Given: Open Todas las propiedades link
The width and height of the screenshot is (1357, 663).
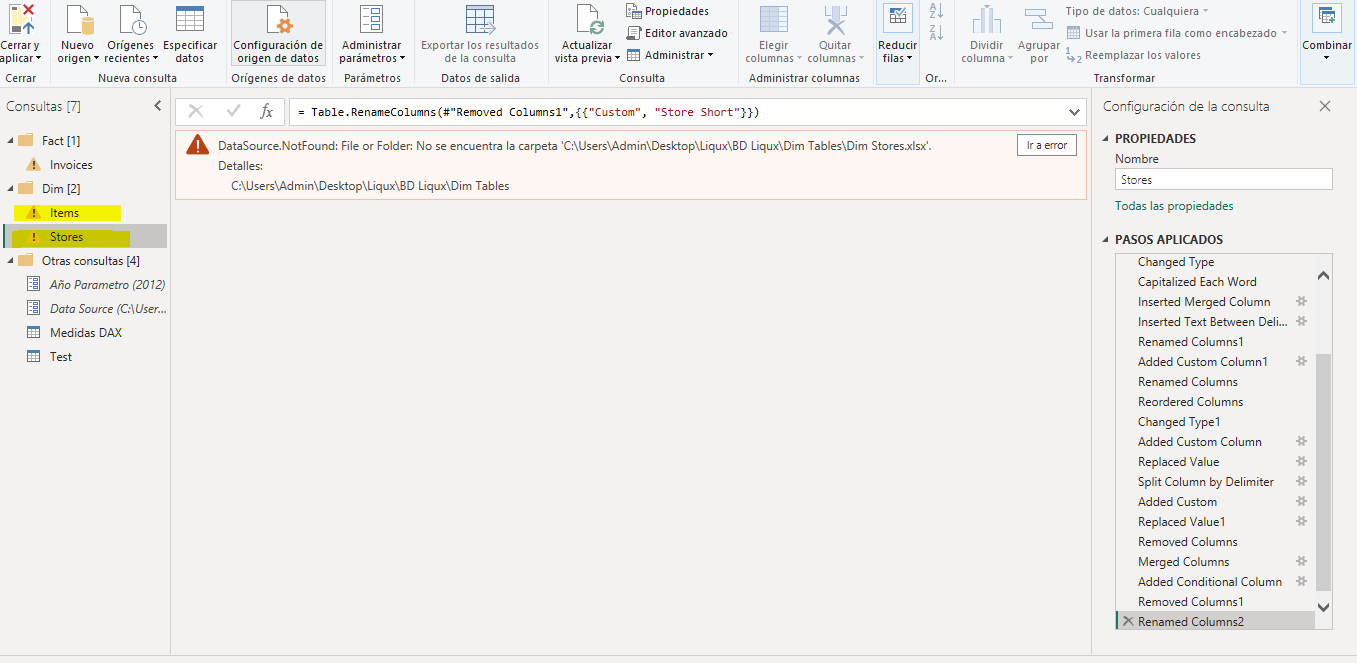Looking at the screenshot, I should (x=1174, y=206).
